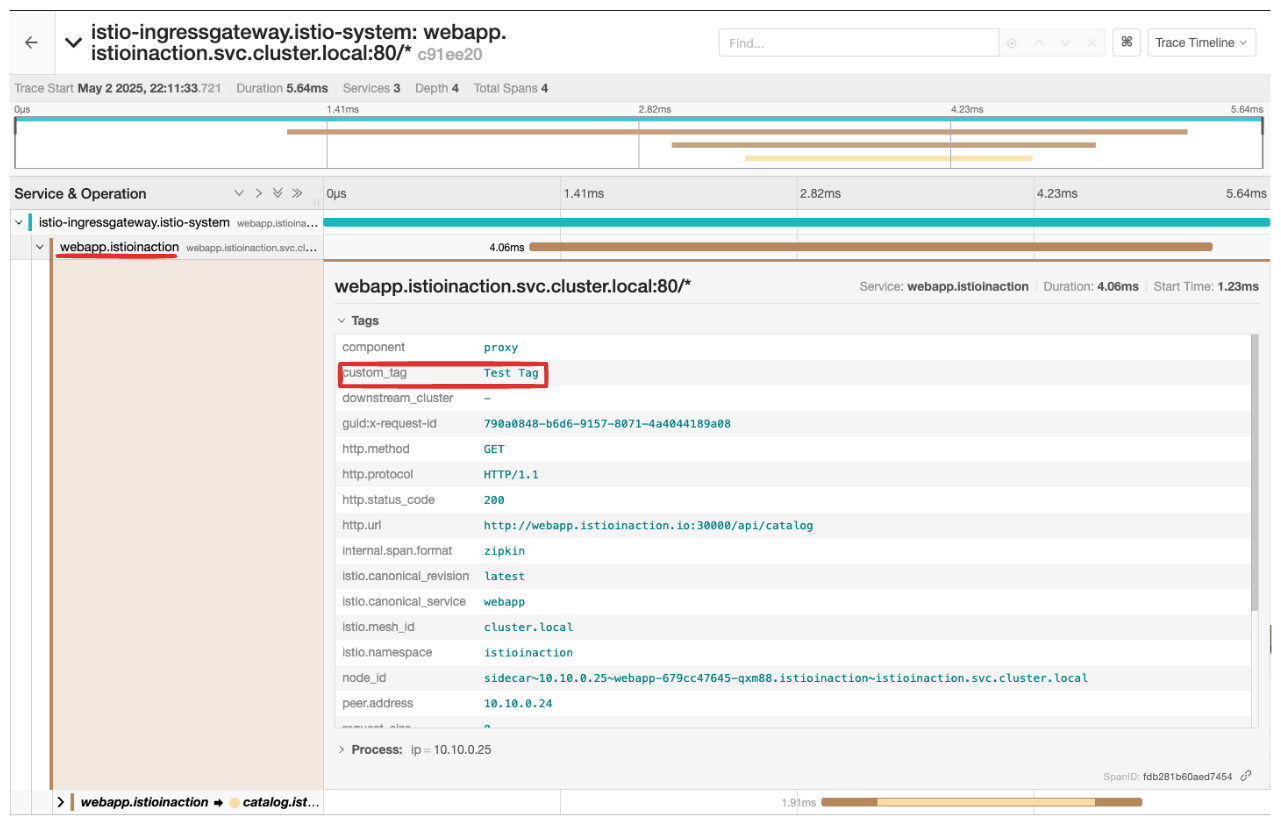Click the 1.91ms catalog span bar
Screen dimensions: 1281x837
coord(981,802)
